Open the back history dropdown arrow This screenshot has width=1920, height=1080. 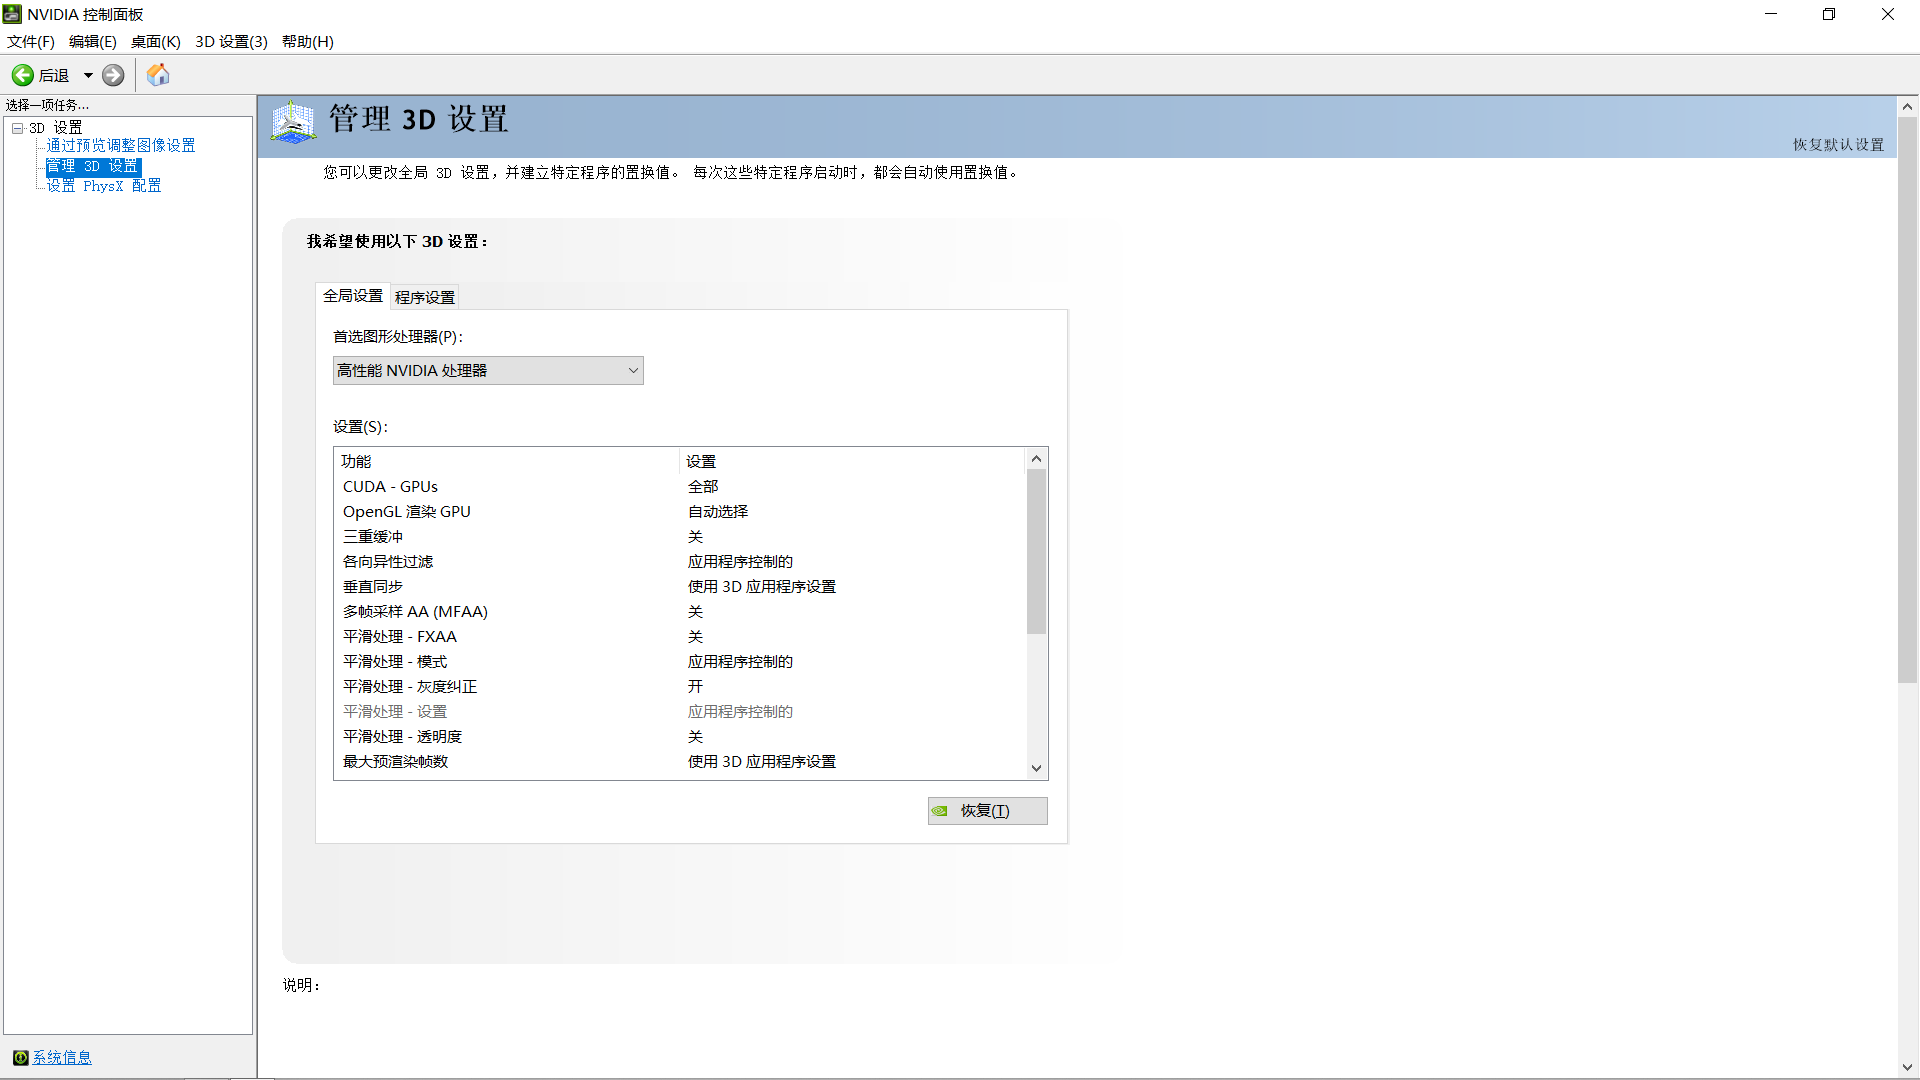(88, 75)
